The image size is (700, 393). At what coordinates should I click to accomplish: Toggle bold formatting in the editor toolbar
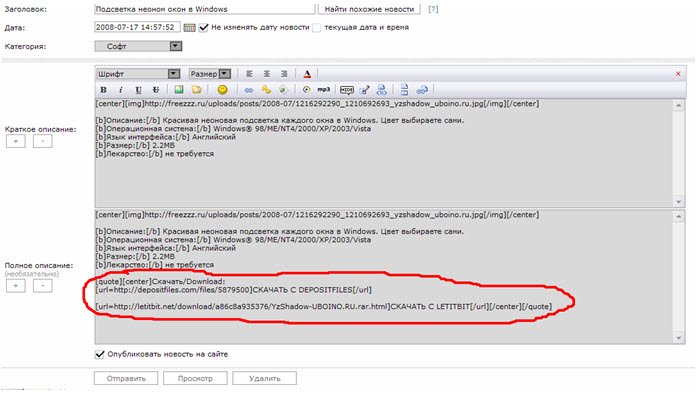point(104,90)
